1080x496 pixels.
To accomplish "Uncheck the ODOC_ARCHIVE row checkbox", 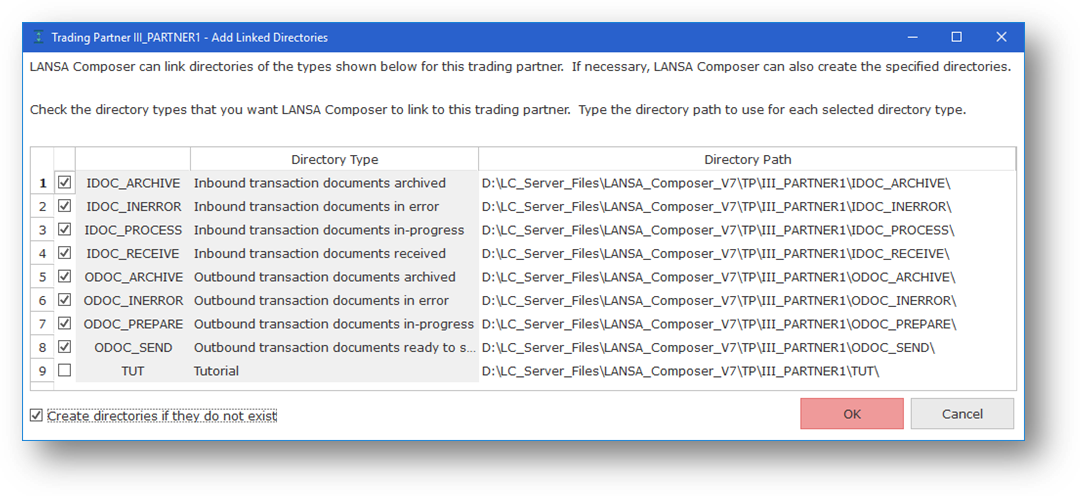I will 65,277.
